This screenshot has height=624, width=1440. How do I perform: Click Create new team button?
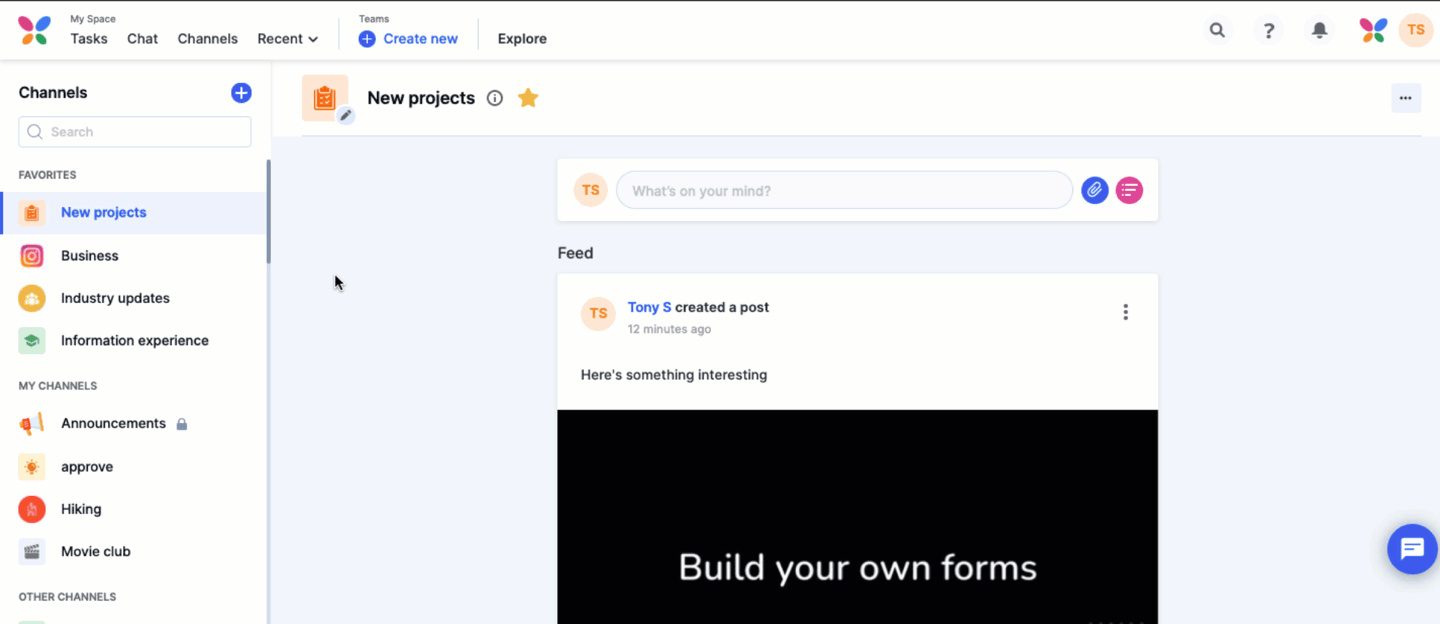click(408, 39)
